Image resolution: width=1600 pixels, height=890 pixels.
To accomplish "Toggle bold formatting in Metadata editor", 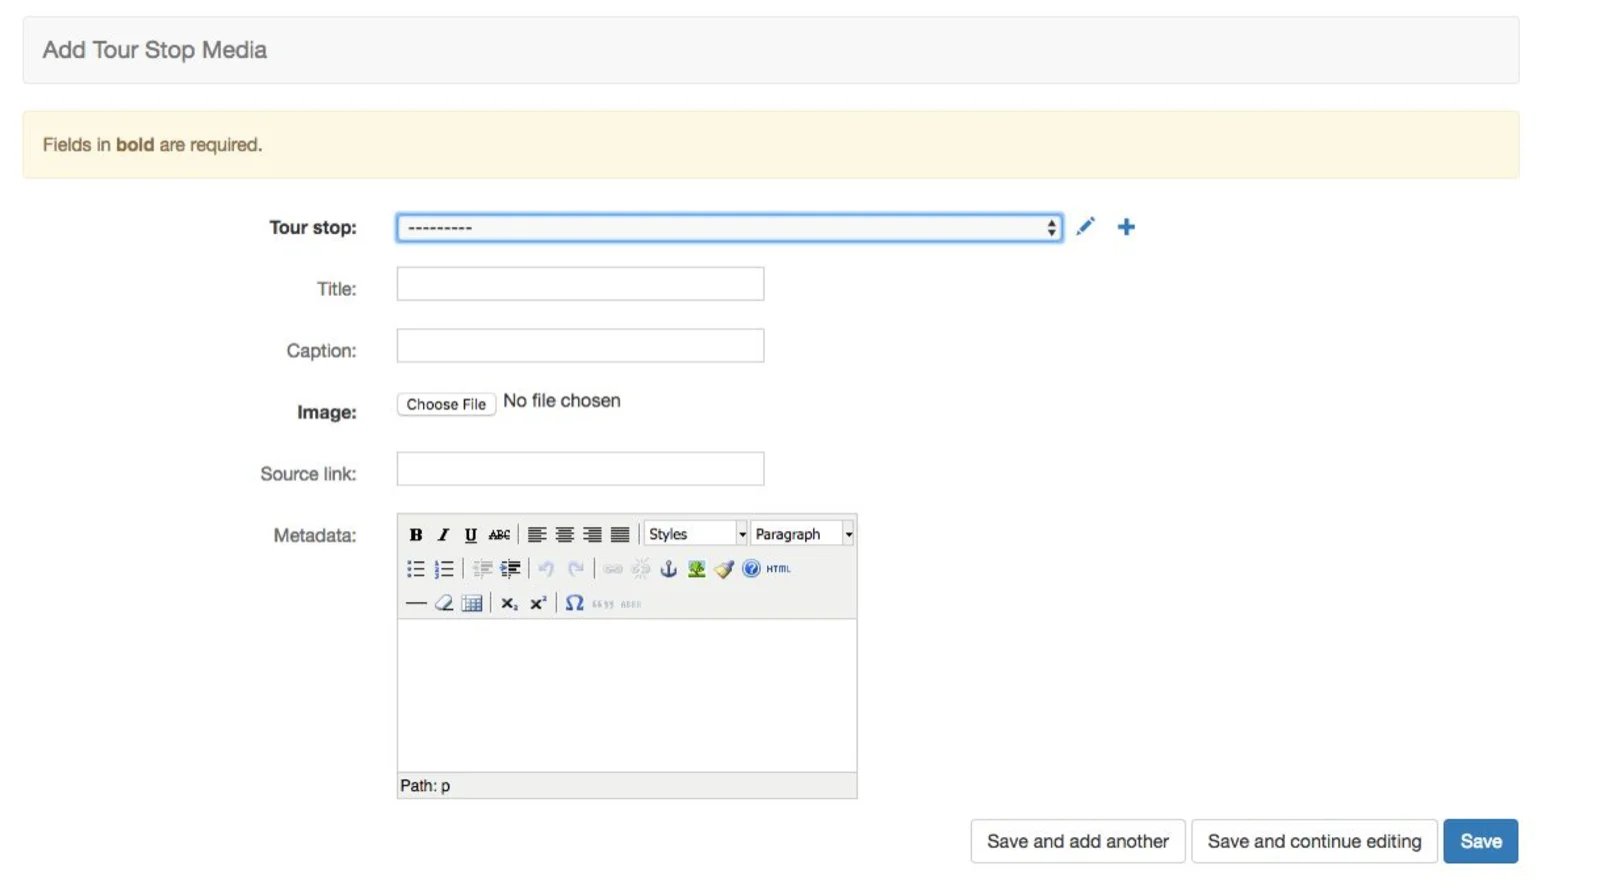I will (416, 535).
